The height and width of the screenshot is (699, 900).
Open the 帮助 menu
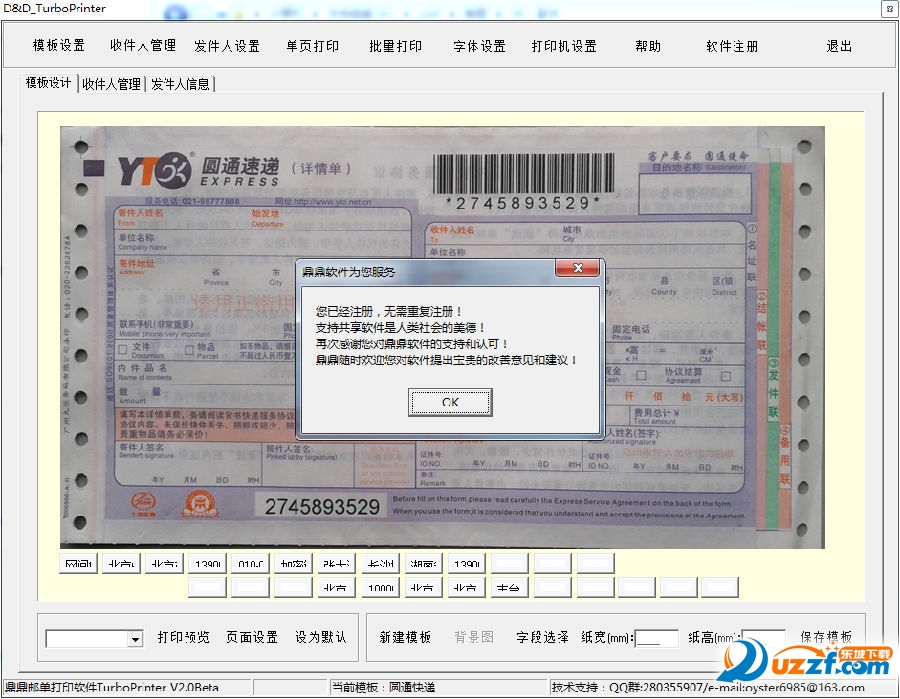click(648, 46)
